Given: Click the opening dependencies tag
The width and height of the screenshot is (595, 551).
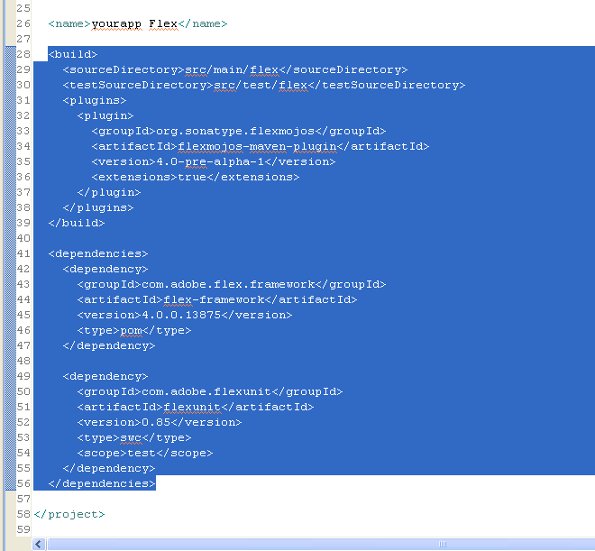Looking at the screenshot, I should point(98,253).
